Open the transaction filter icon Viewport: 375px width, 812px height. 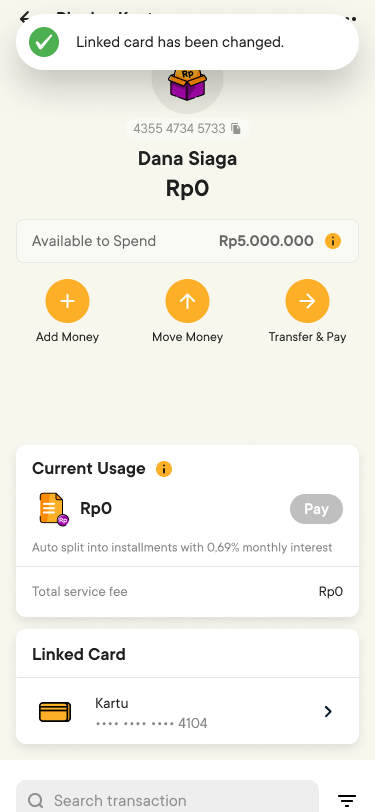pos(347,800)
